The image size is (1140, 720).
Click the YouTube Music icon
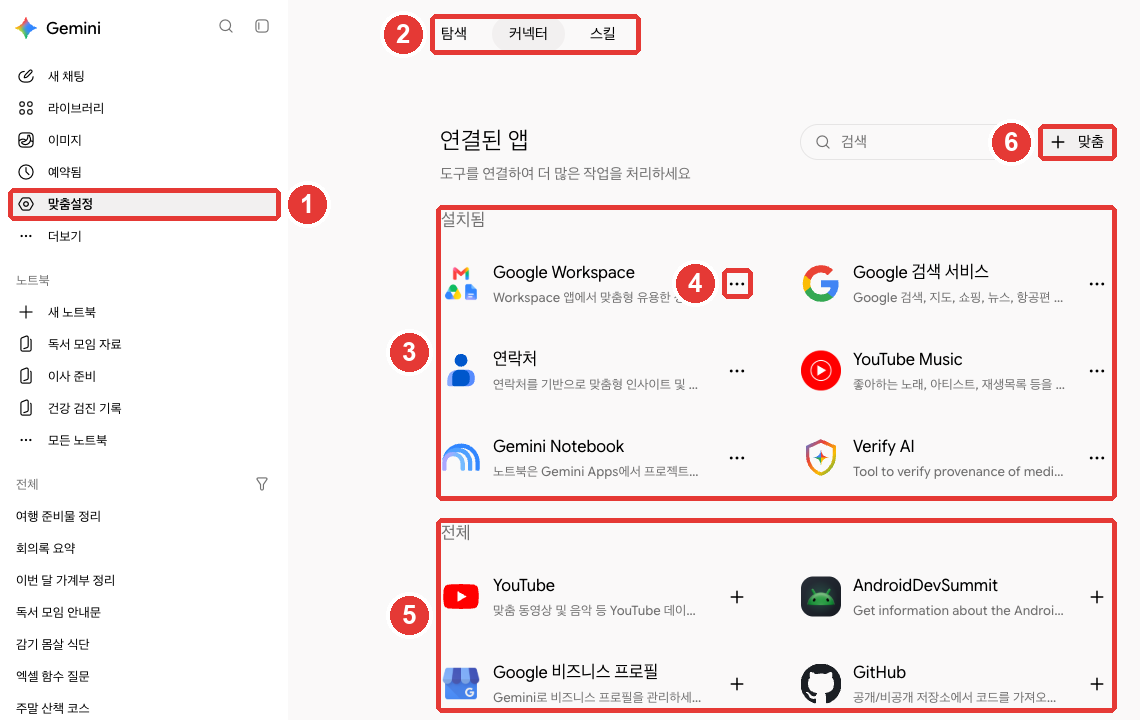pos(821,370)
